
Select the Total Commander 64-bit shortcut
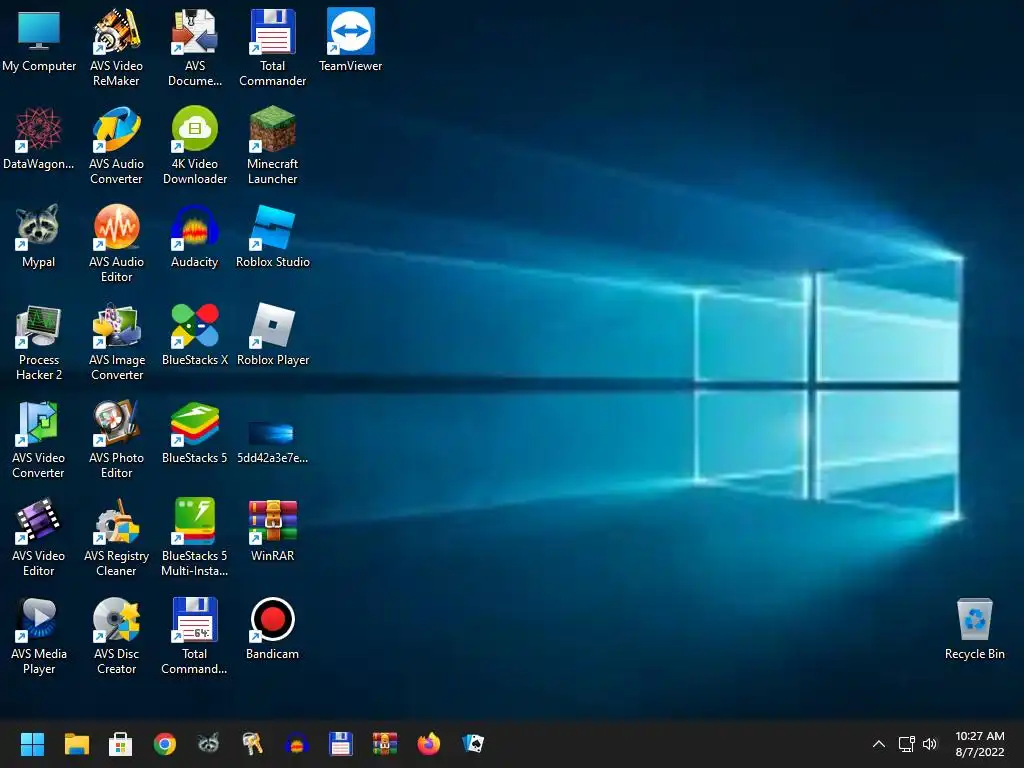[x=195, y=635]
